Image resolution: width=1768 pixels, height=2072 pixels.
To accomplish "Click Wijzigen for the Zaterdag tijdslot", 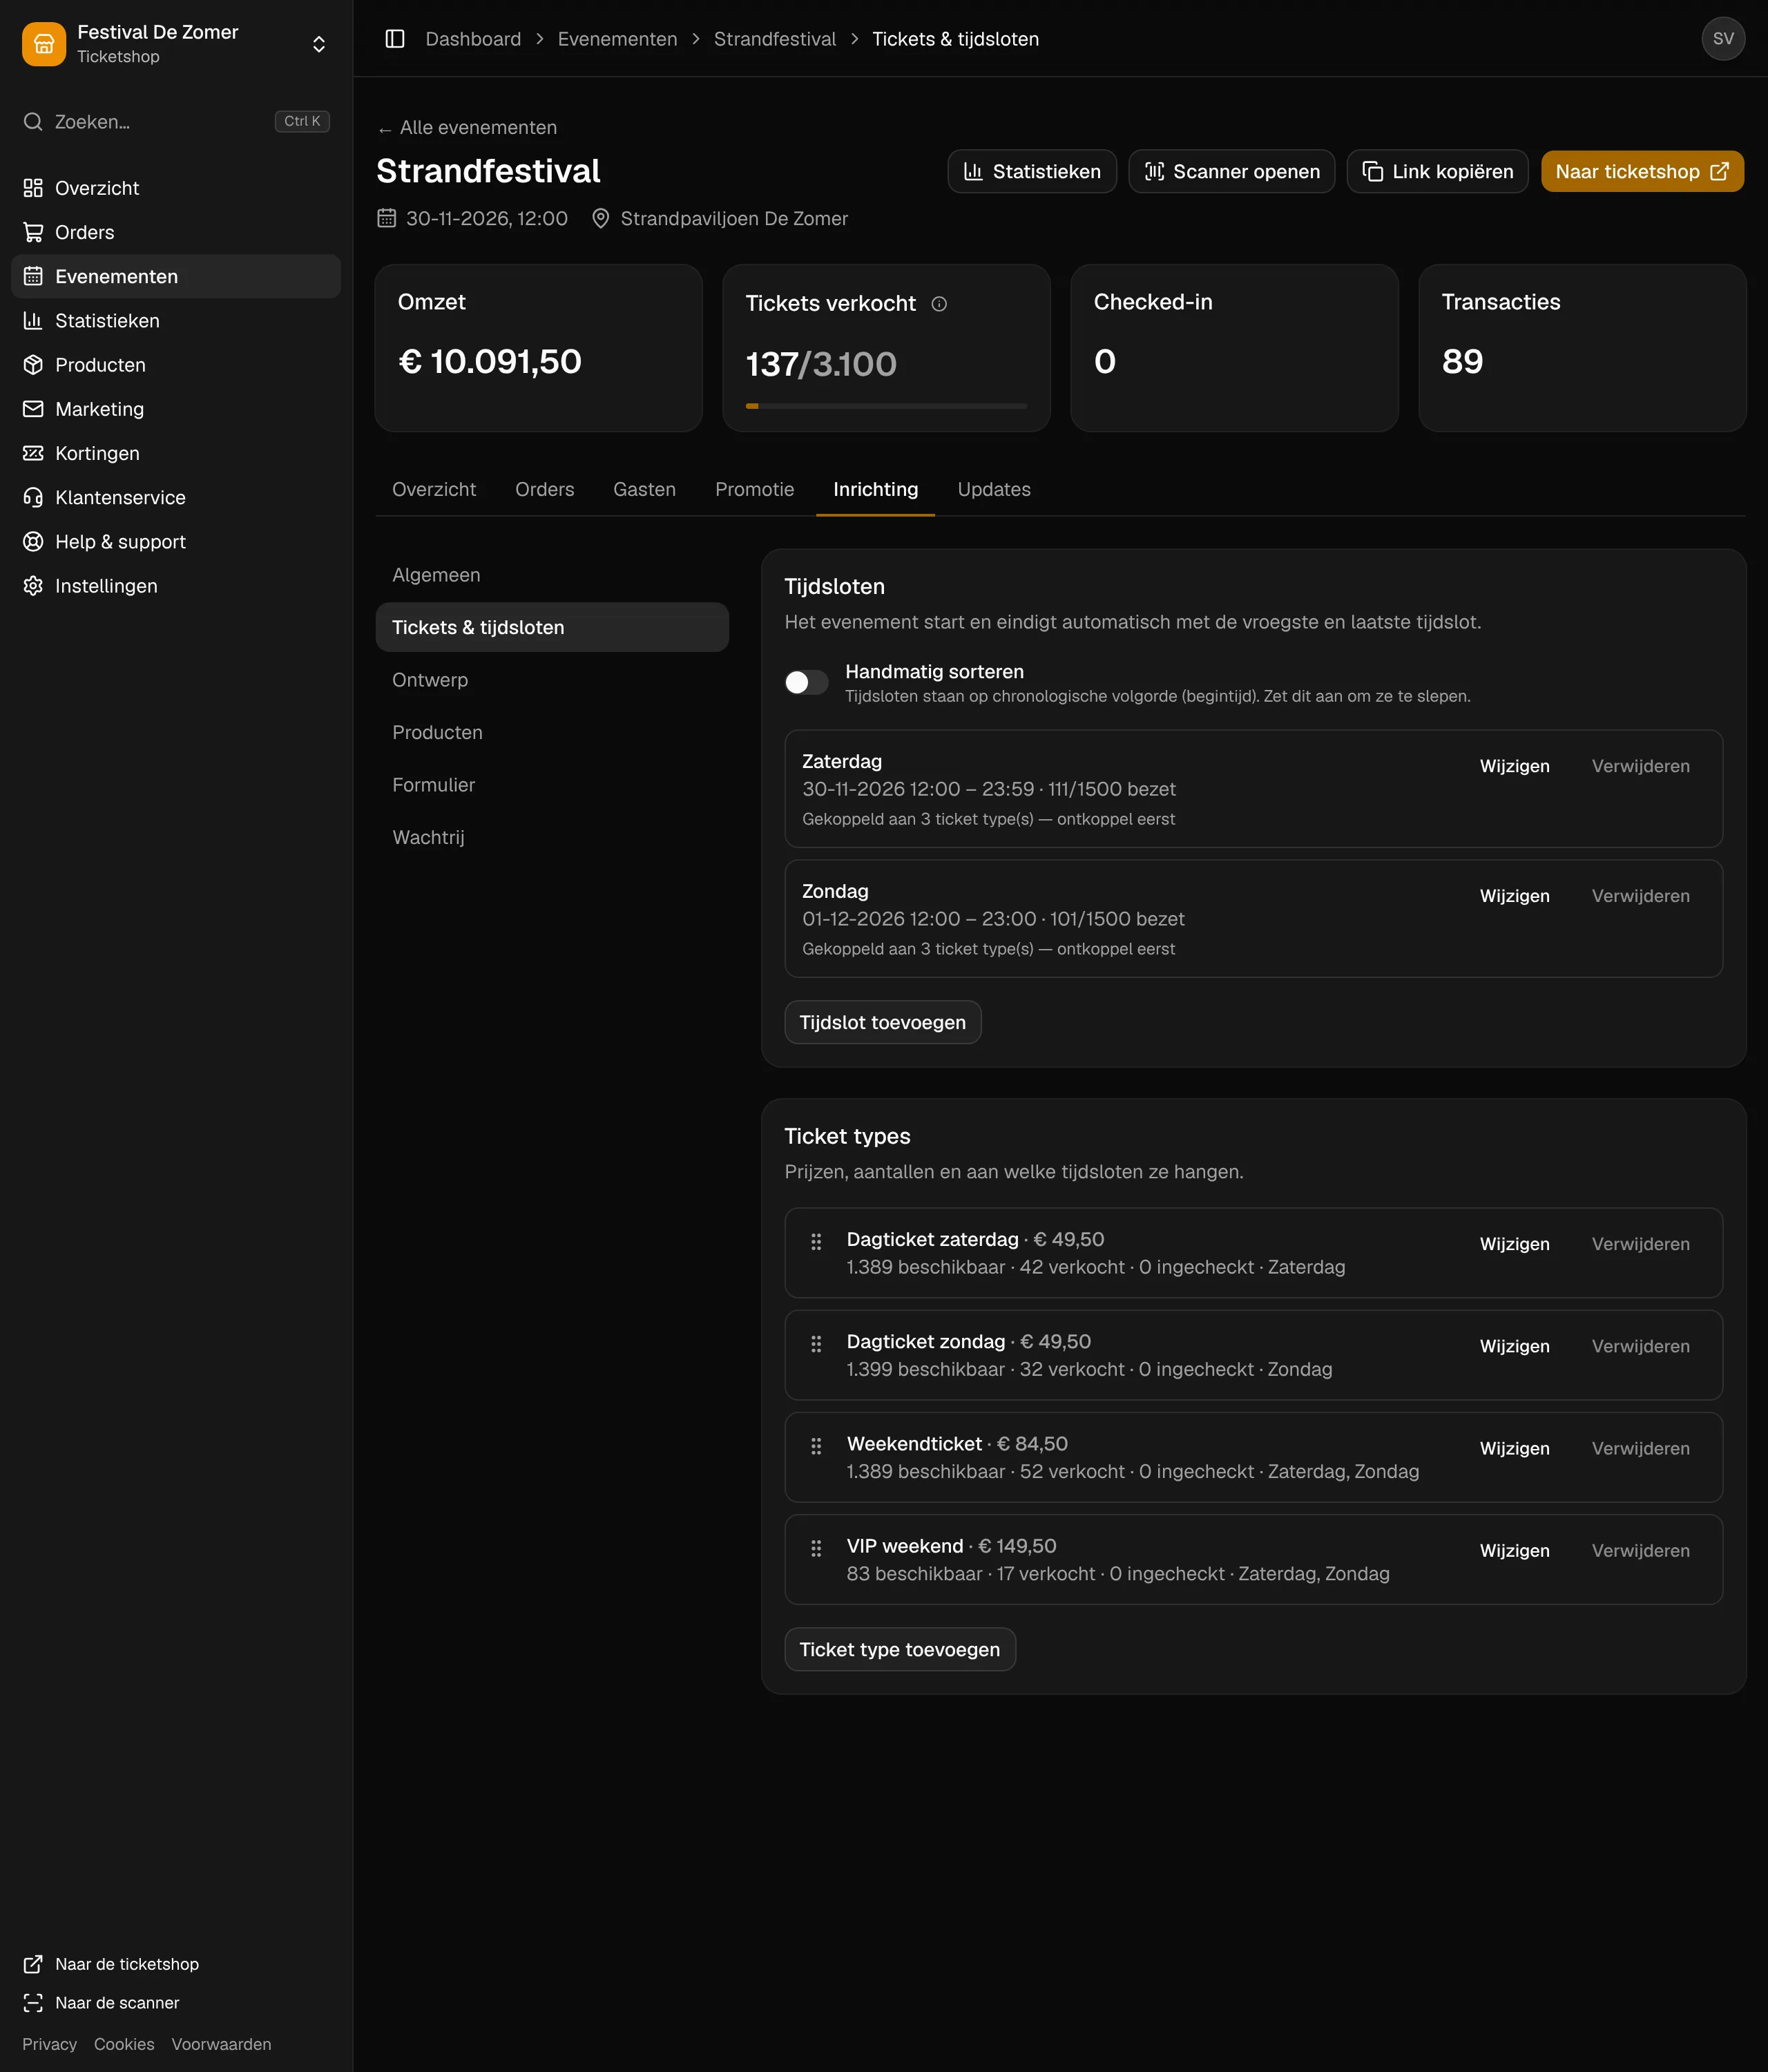I will coord(1514,766).
